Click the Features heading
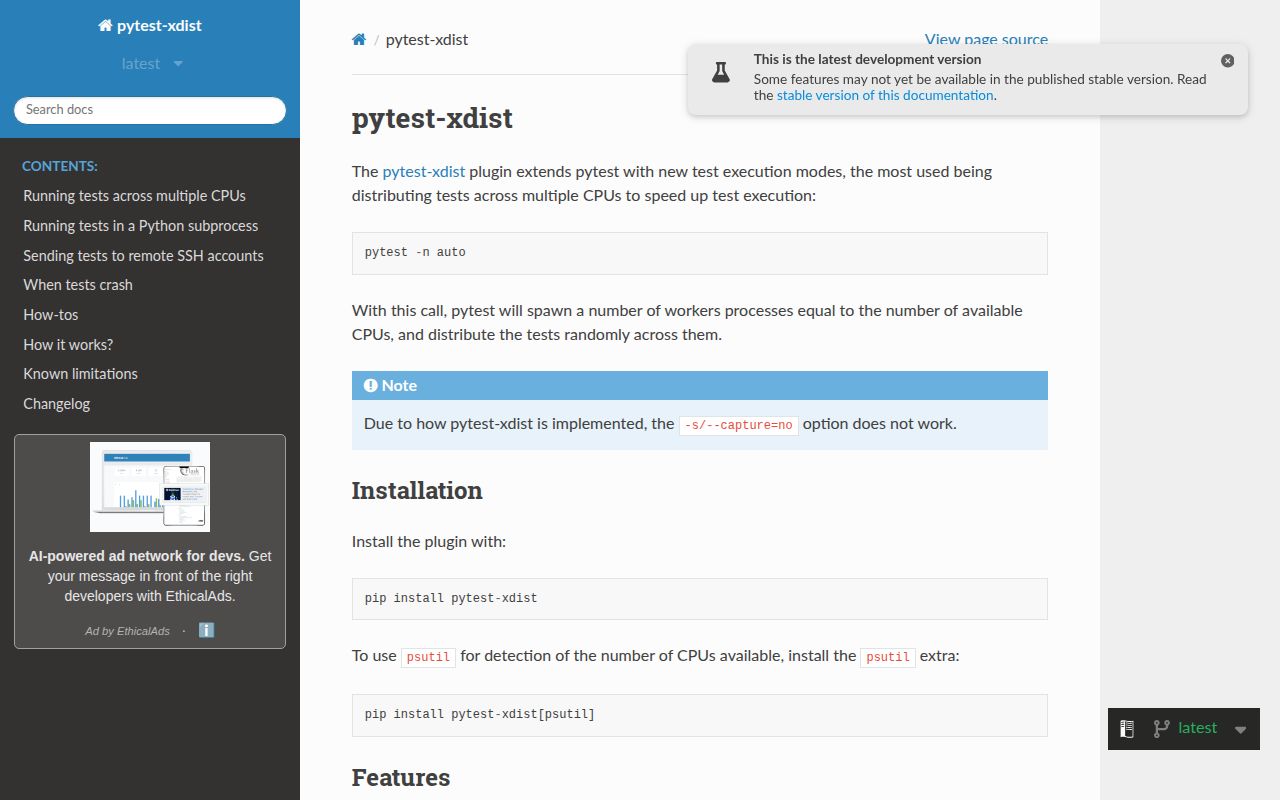Image resolution: width=1280 pixels, height=800 pixels. (401, 778)
